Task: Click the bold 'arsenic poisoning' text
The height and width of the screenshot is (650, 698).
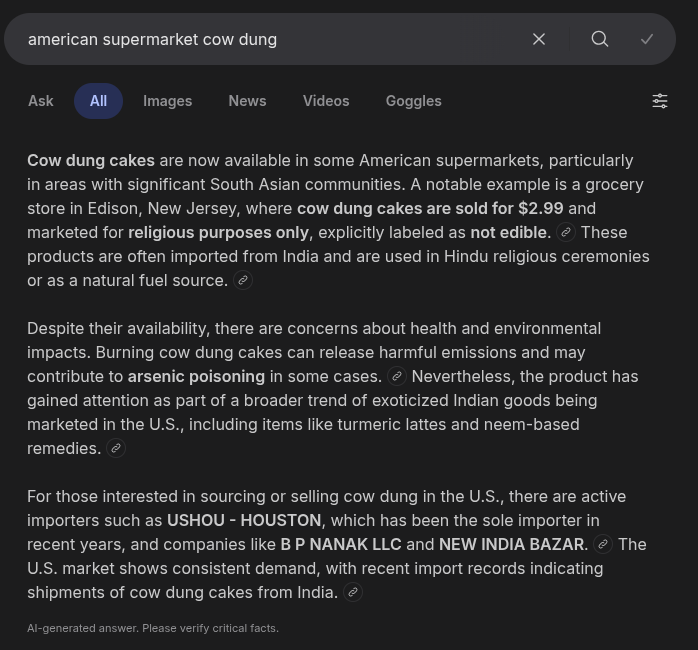Action: pyautogui.click(x=196, y=376)
